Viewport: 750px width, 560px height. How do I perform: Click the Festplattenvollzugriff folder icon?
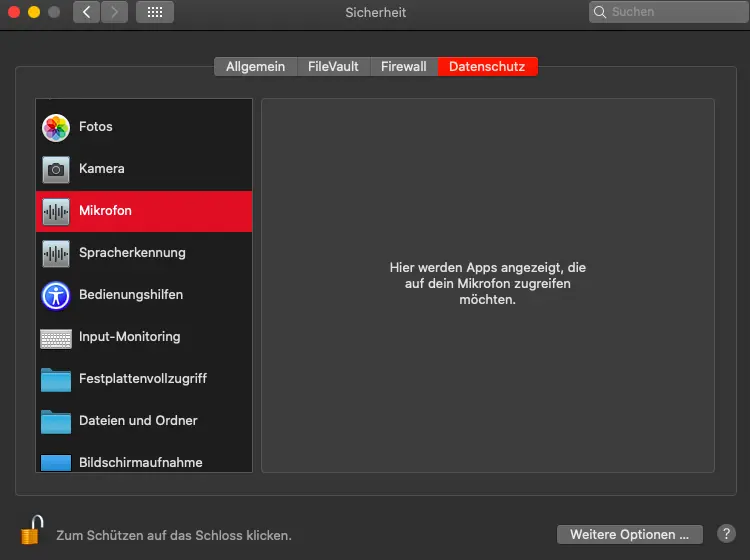[56, 379]
